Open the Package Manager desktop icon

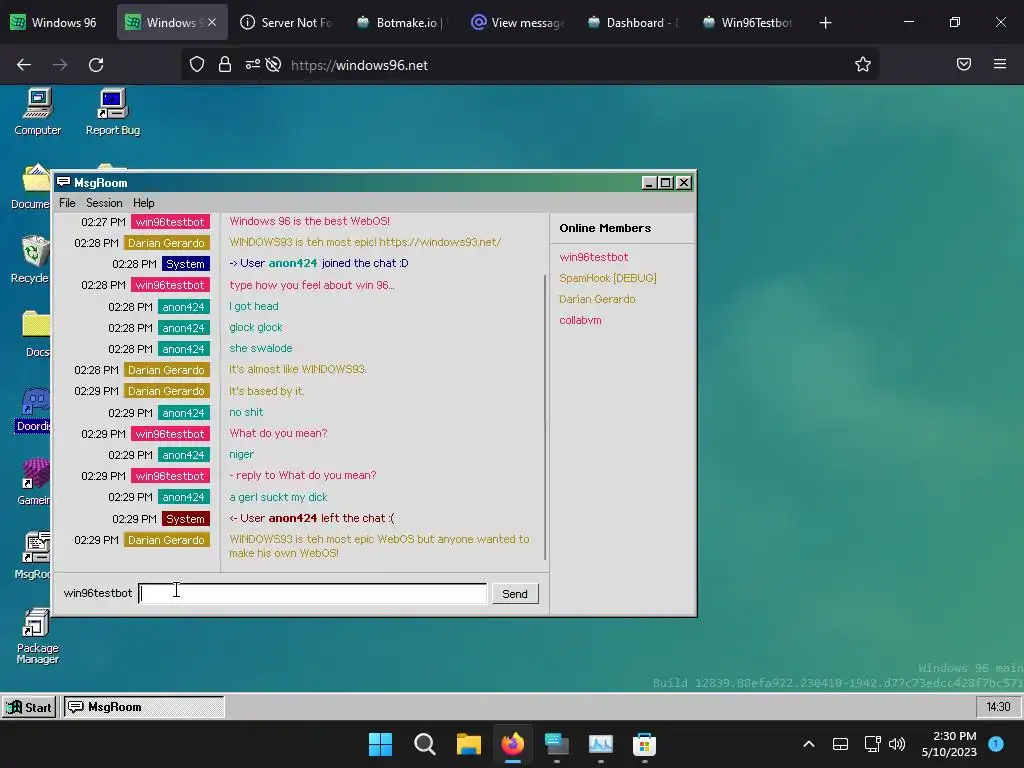37,635
